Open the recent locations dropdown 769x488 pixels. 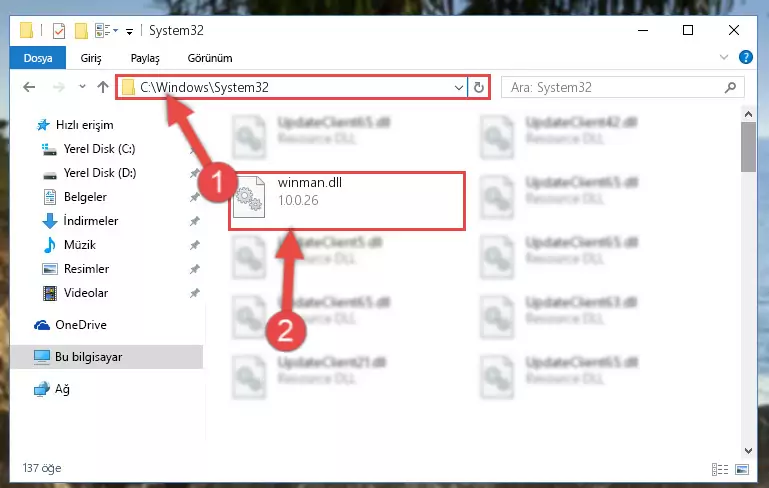[82, 87]
